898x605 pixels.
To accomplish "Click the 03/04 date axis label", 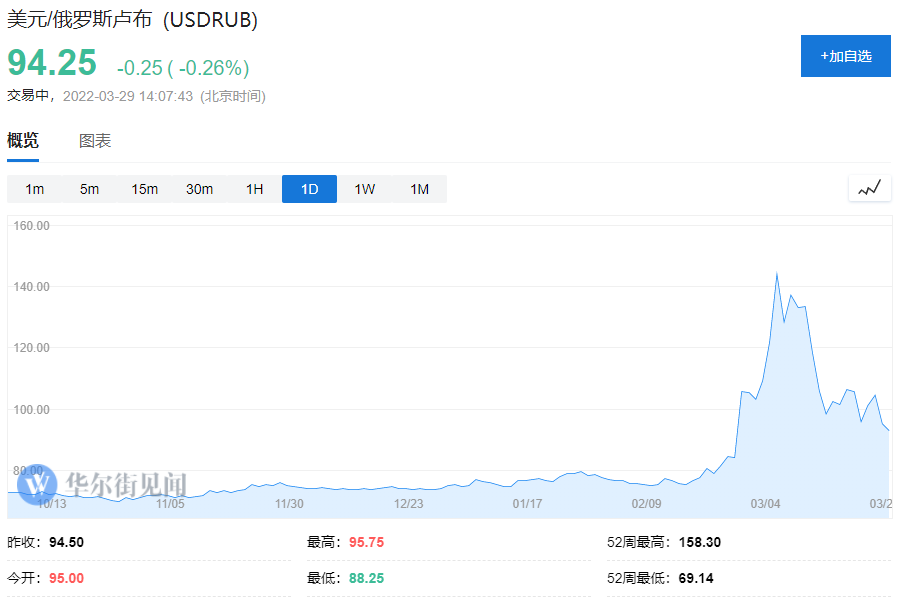I will 766,504.
